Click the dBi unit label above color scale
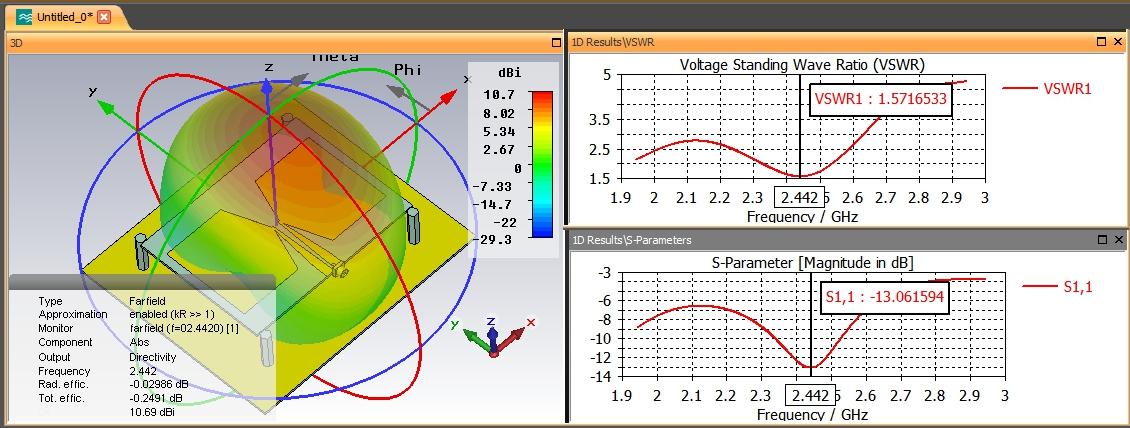 coord(510,73)
